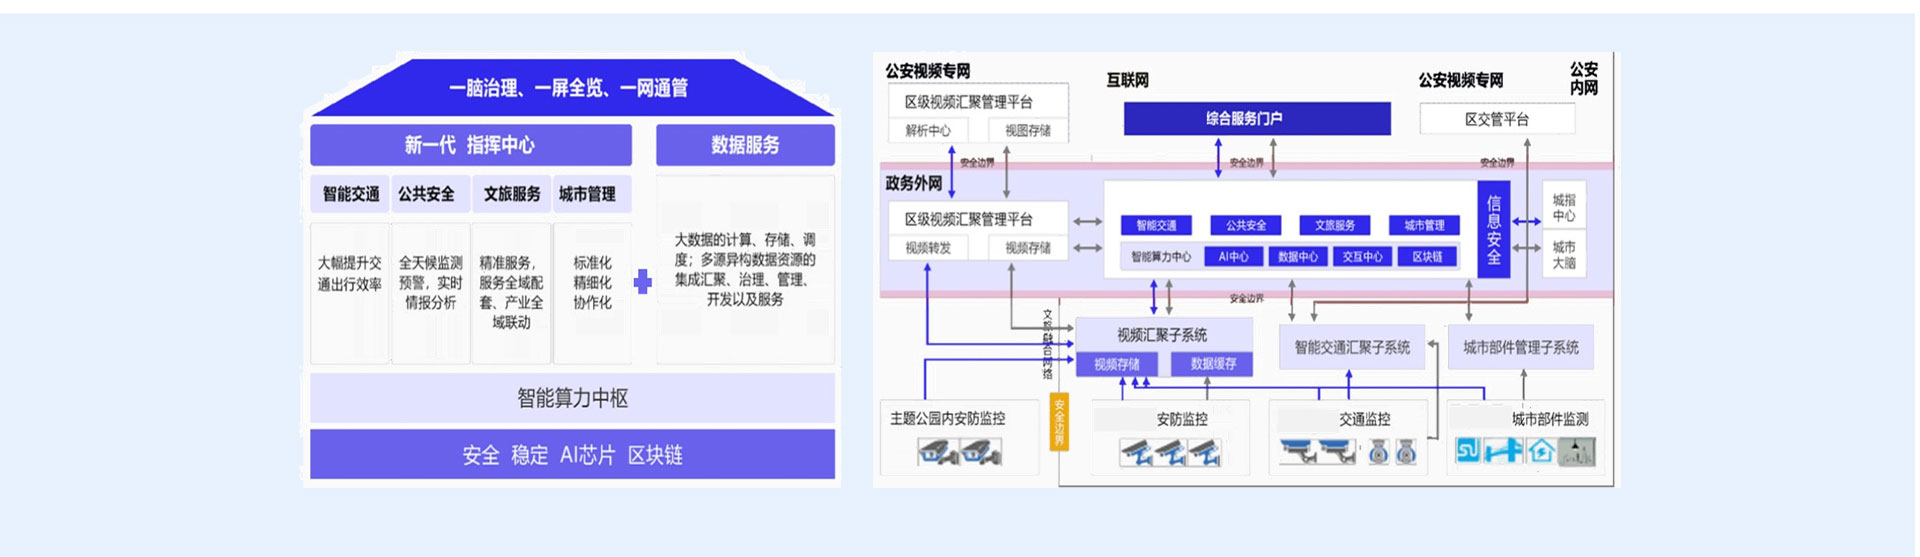Click the 视图存储 box
The width and height of the screenshot is (1920, 557).
(x=1028, y=130)
